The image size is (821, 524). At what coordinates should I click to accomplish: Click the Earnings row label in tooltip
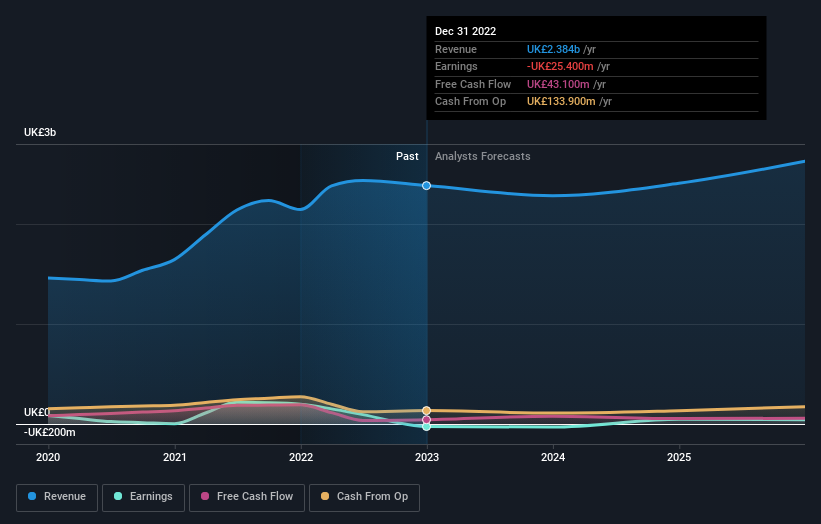[x=457, y=66]
